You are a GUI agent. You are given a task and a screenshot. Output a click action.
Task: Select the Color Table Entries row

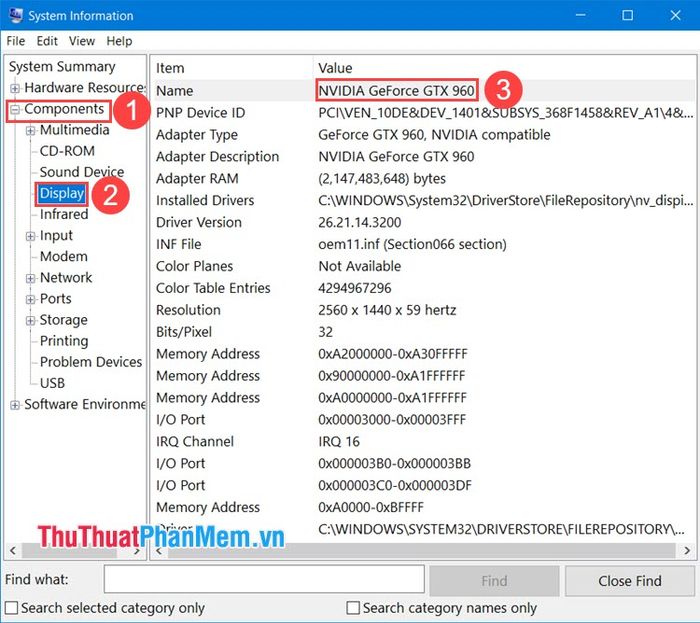coord(423,288)
